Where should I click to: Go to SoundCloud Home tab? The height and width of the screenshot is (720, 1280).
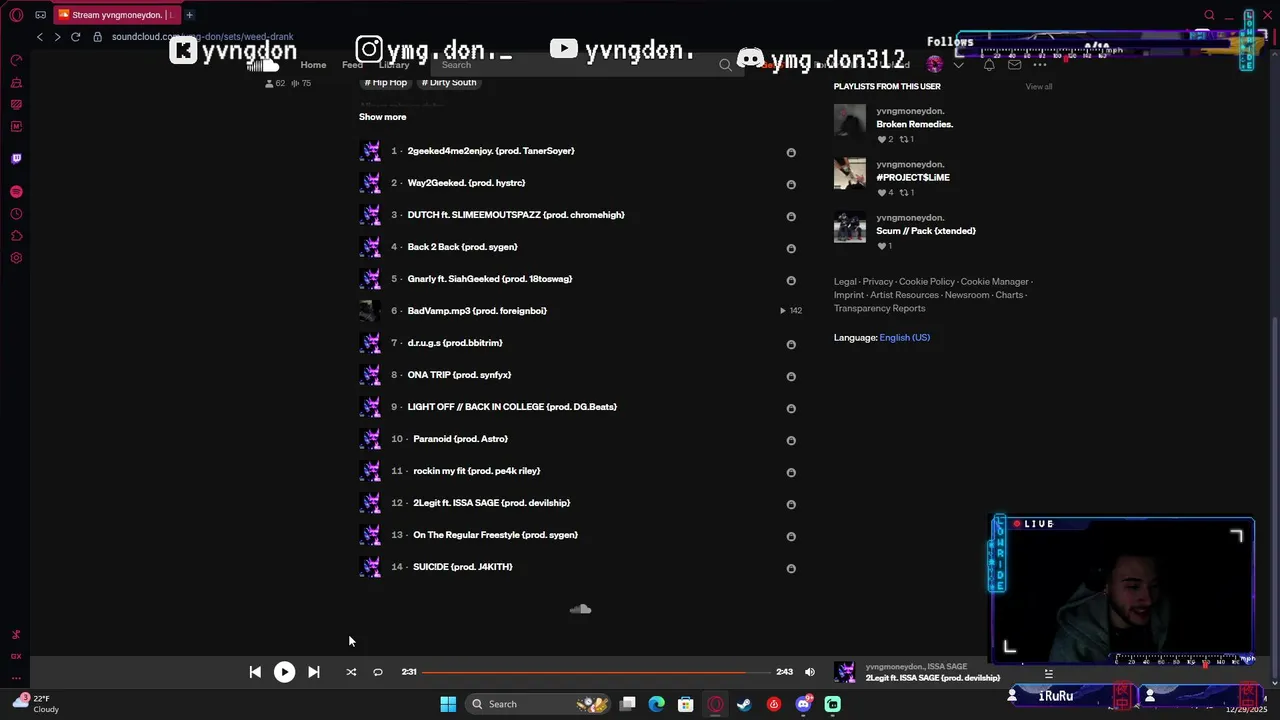click(313, 65)
